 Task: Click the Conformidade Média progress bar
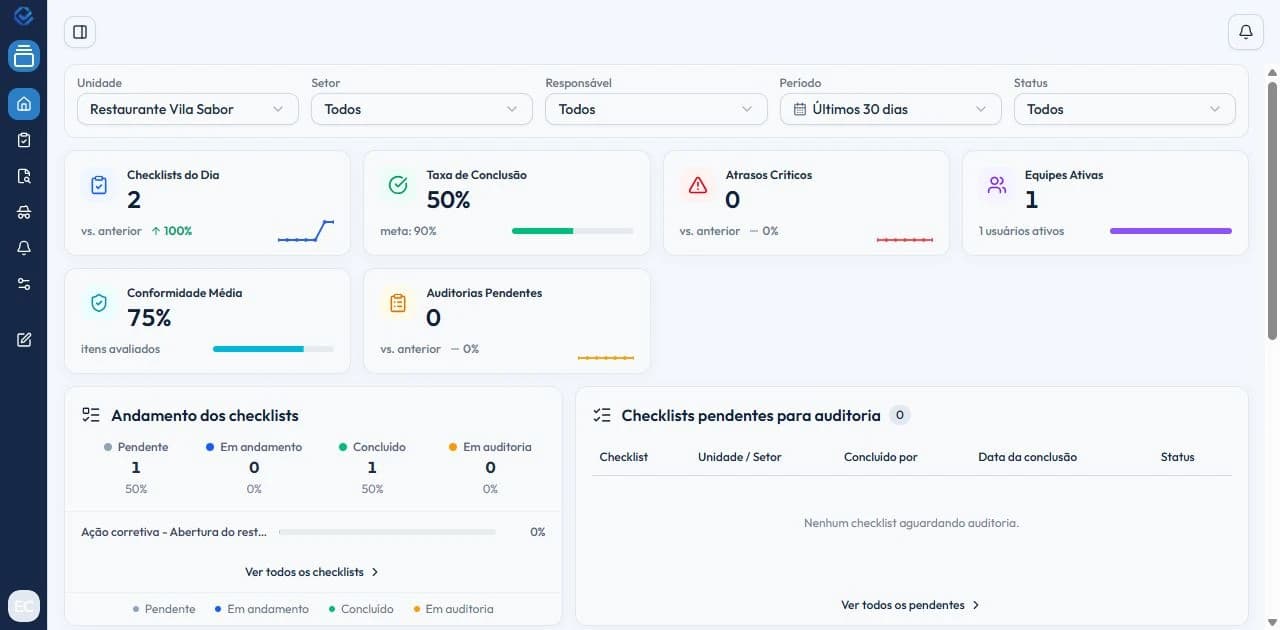coord(273,349)
